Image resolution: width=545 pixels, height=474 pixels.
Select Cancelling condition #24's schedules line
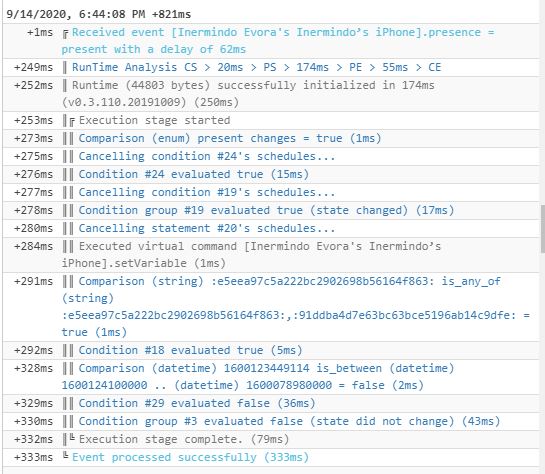(206, 156)
